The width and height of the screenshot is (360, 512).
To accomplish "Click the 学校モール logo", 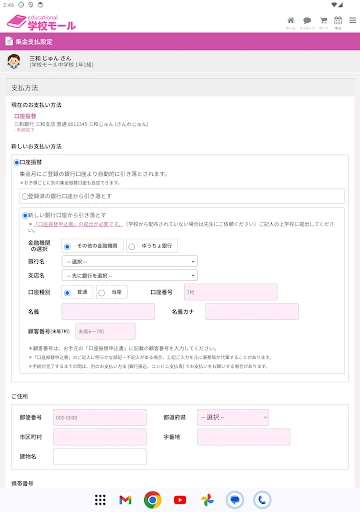I will click(42, 22).
